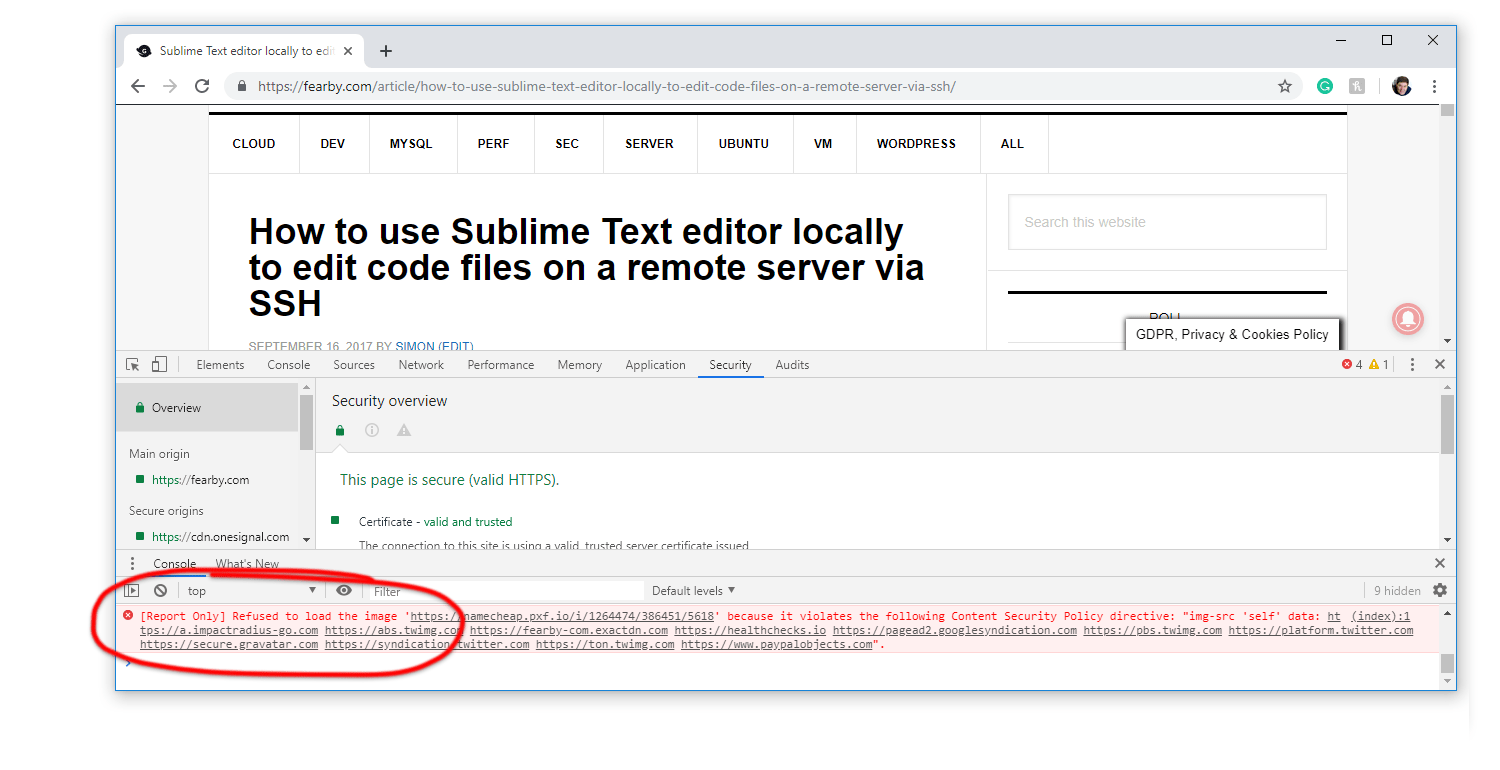
Task: Click the warning triangle security filter icon
Action: [404, 431]
